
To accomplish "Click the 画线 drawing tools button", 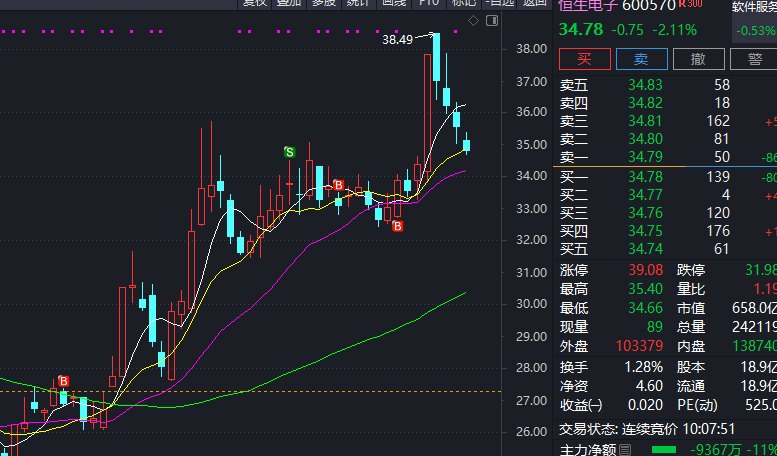I will pyautogui.click(x=394, y=2).
